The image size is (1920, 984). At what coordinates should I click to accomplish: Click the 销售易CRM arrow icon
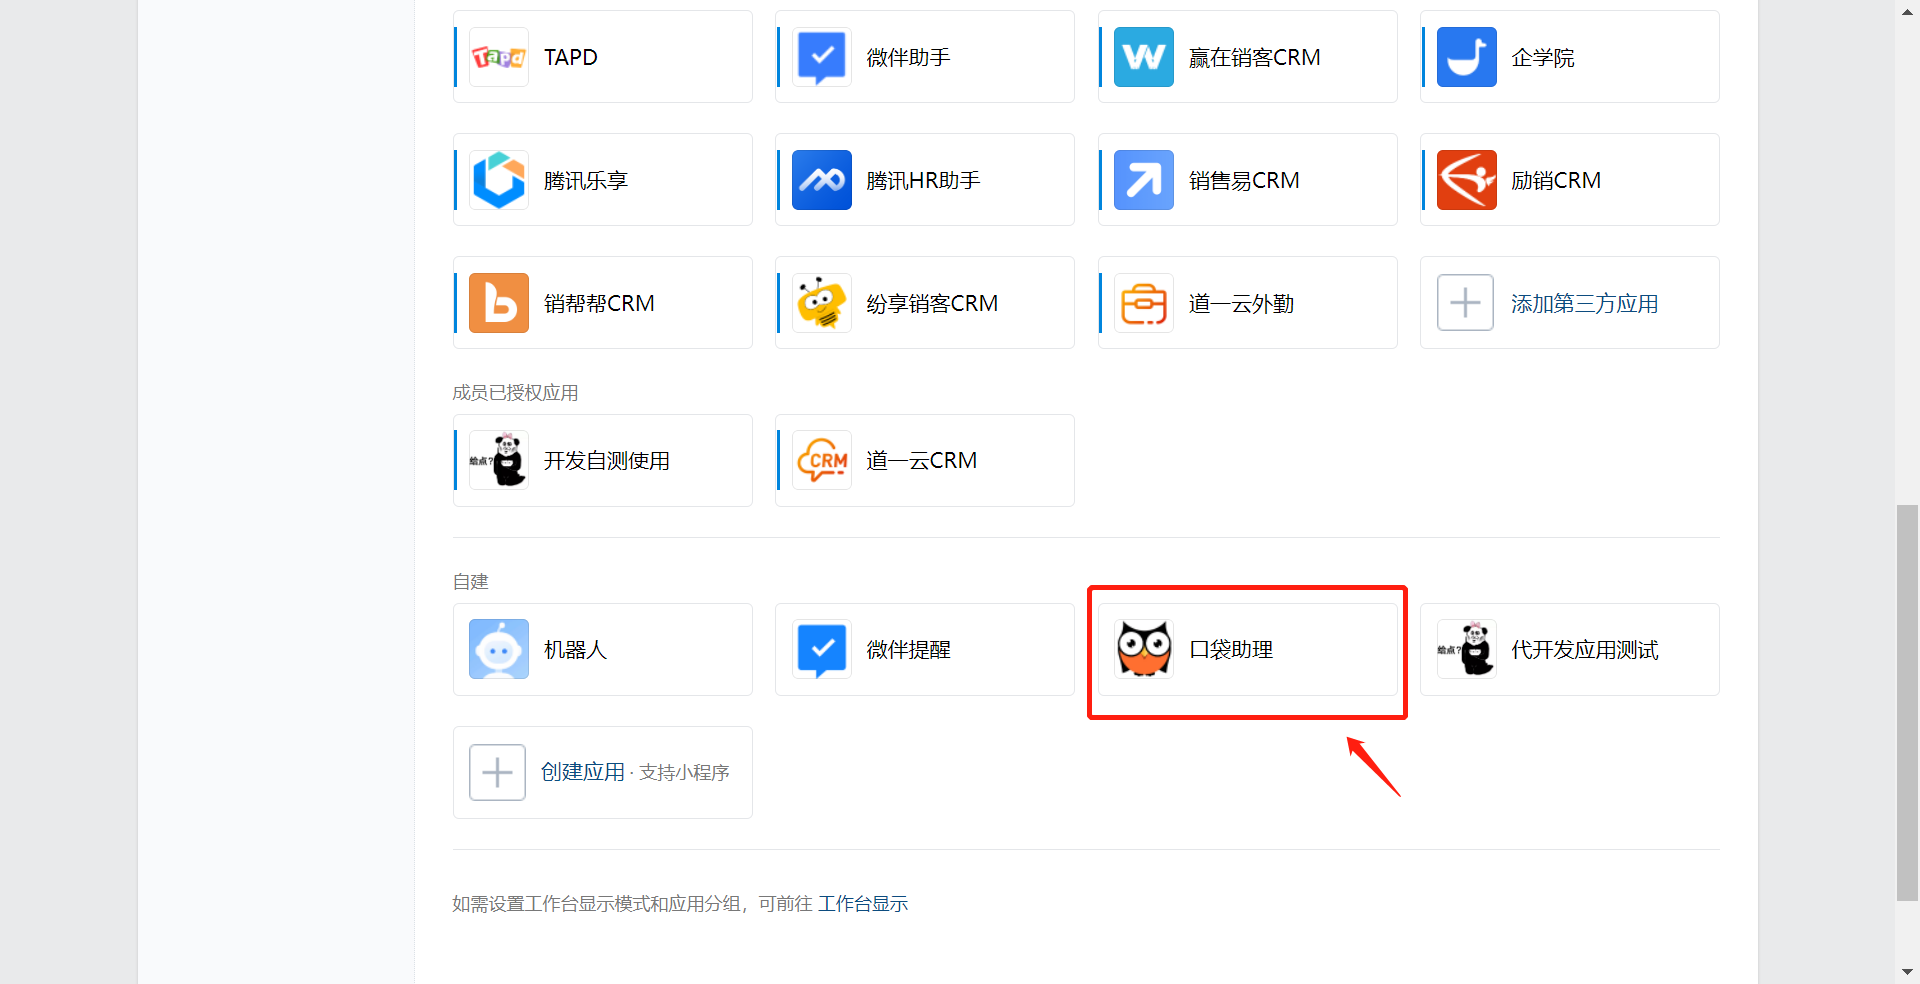click(x=1144, y=180)
